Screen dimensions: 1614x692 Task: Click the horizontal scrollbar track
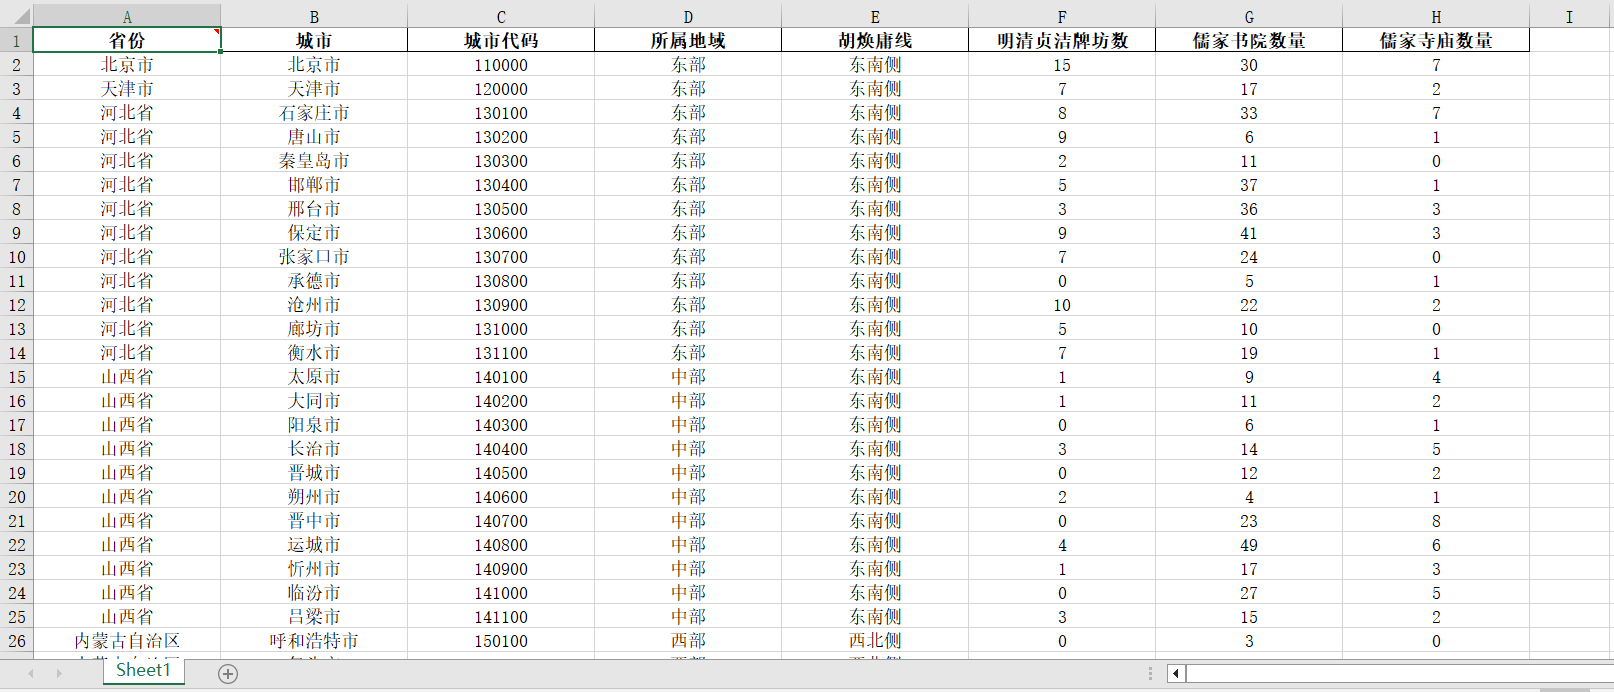(1398, 674)
